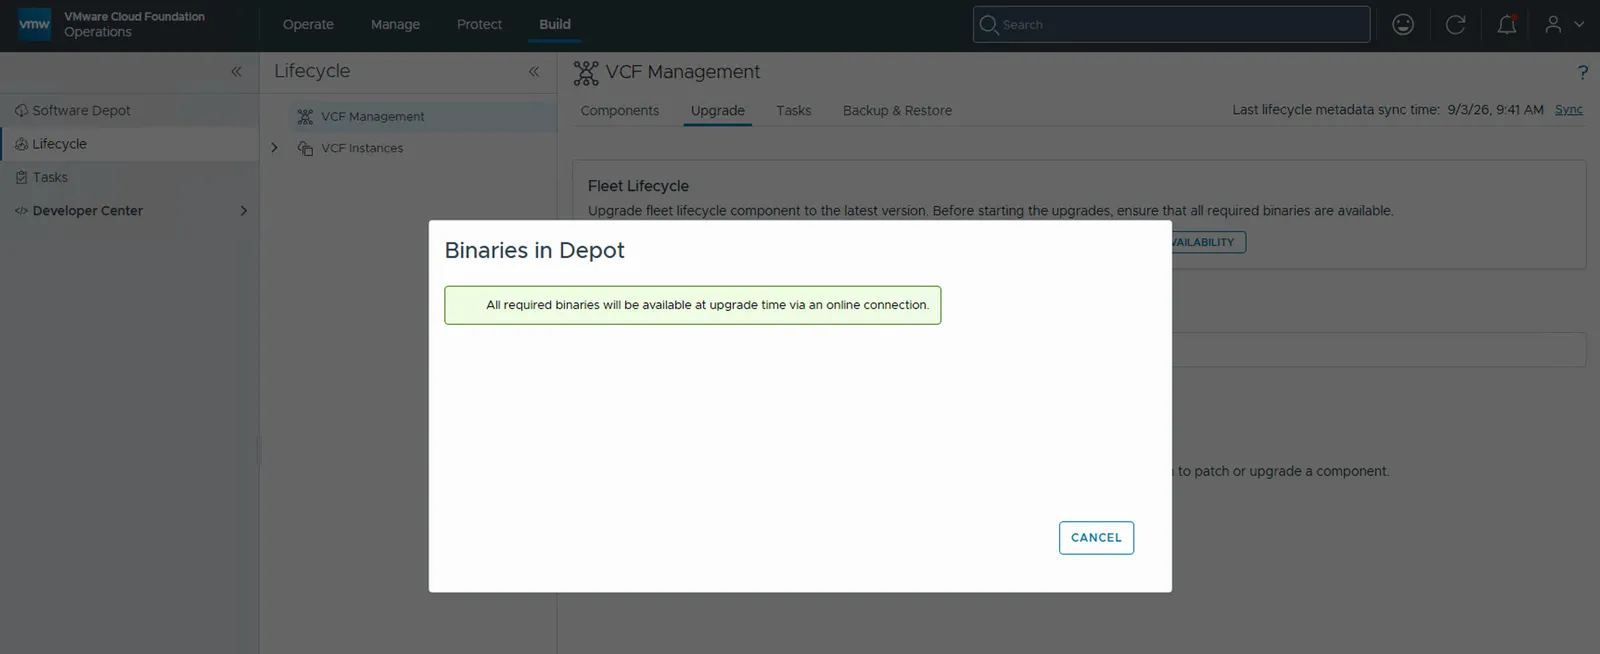Click the Lifecycle panel title

(312, 71)
